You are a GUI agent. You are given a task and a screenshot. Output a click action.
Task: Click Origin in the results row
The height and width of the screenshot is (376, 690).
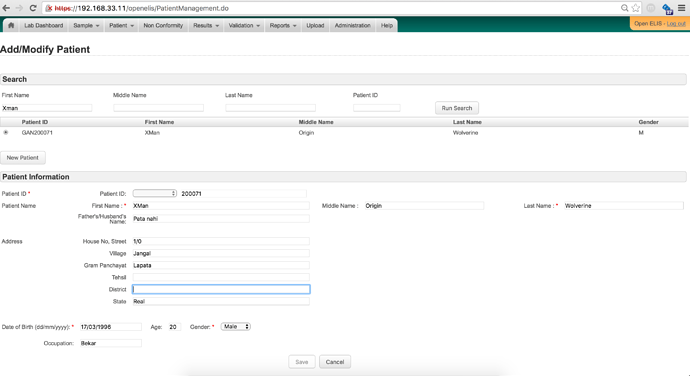(x=306, y=133)
